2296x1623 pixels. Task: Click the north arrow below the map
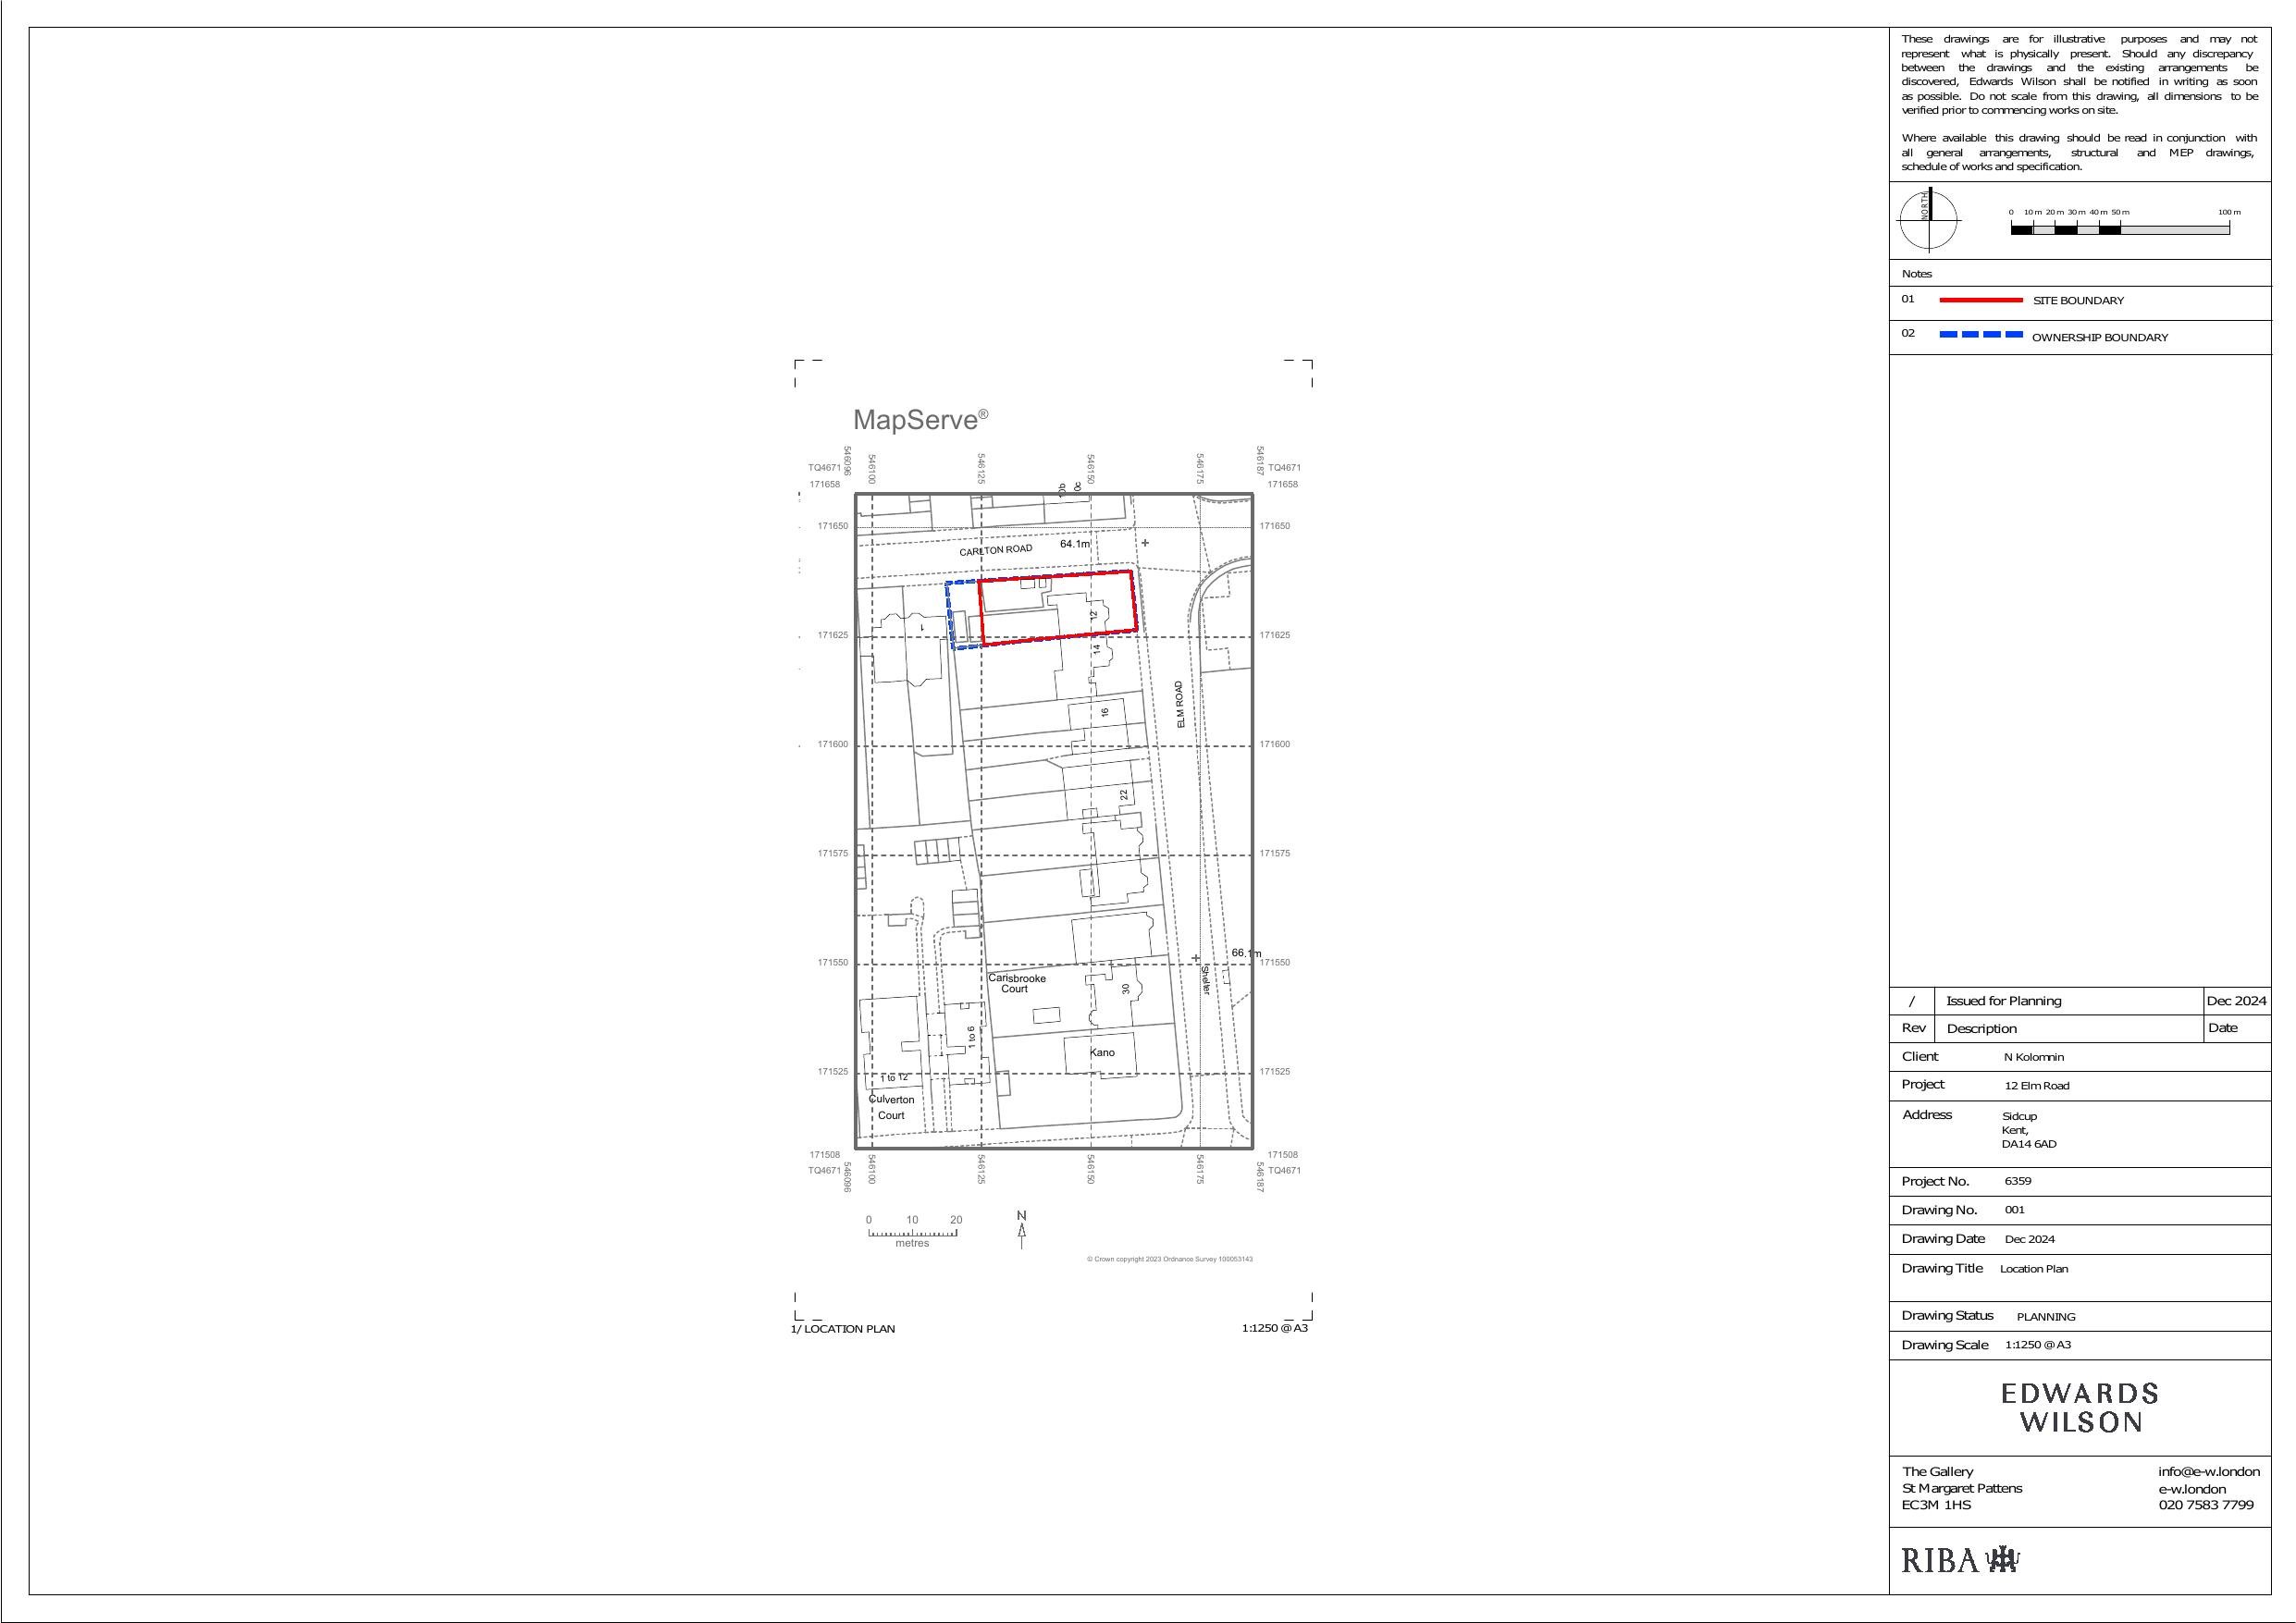point(1021,1229)
